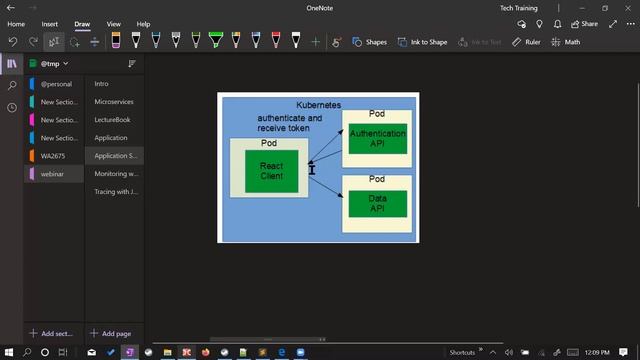This screenshot has height=360, width=640.
Task: Toggle the navigation panes icon
Action: tap(12, 64)
